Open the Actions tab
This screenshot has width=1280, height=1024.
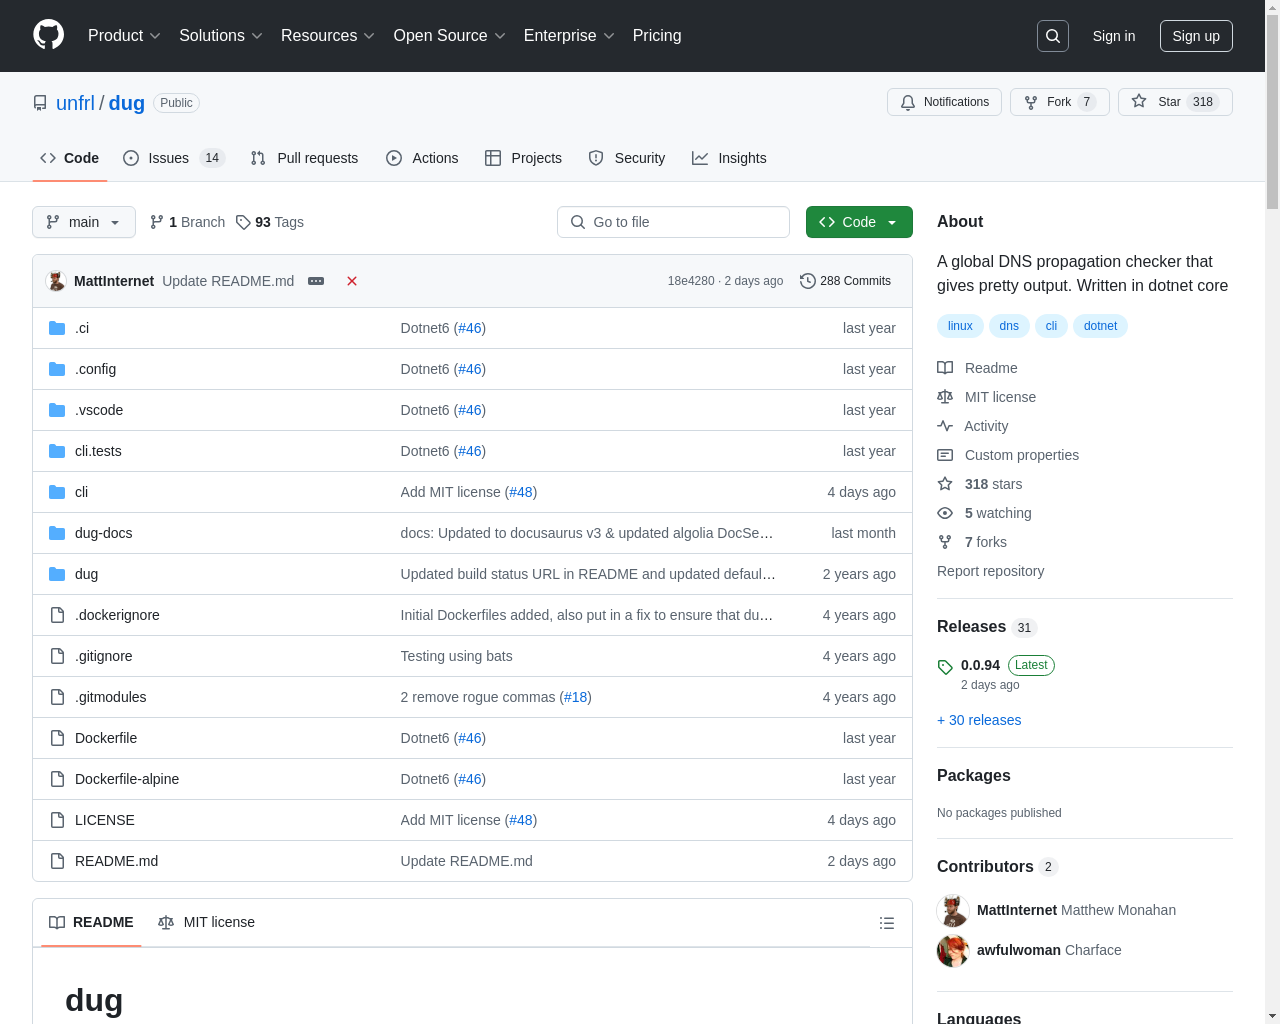pyautogui.click(x=422, y=158)
